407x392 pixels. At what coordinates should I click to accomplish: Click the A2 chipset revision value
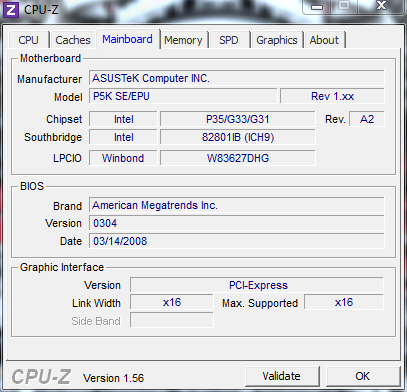[x=367, y=119]
